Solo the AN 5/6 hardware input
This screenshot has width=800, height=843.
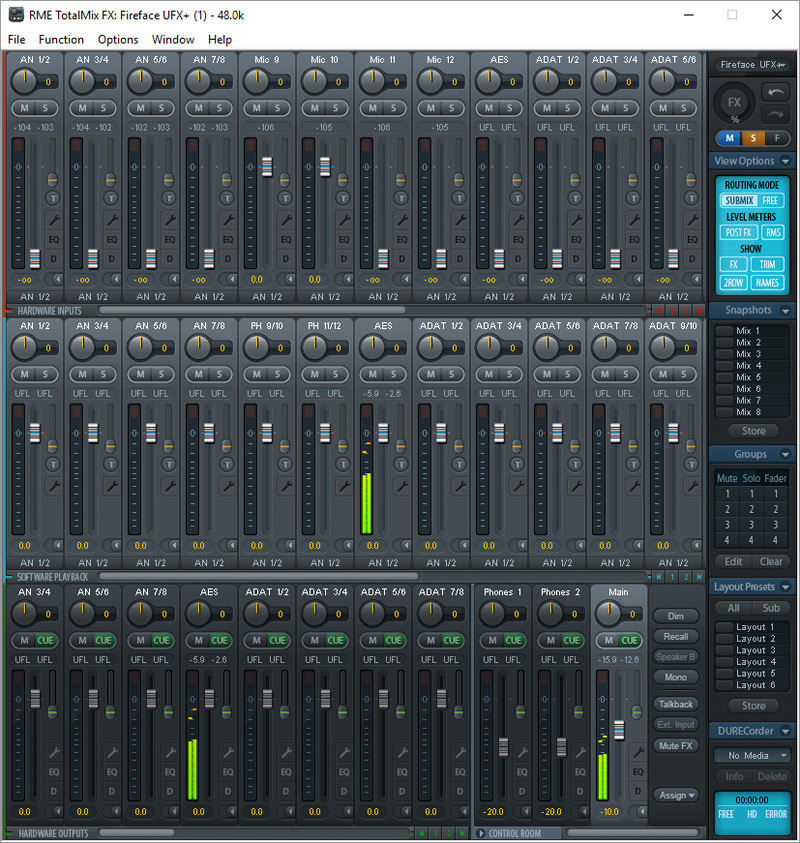(160, 108)
